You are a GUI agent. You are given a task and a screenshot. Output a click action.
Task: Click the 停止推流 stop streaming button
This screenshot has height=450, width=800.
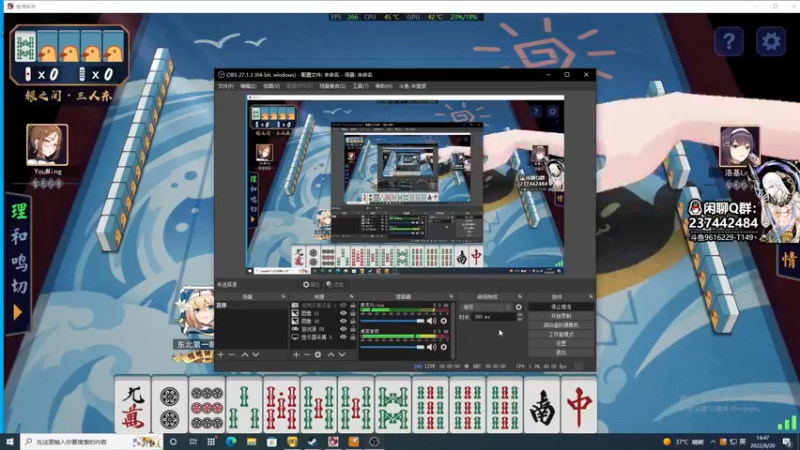(x=561, y=307)
